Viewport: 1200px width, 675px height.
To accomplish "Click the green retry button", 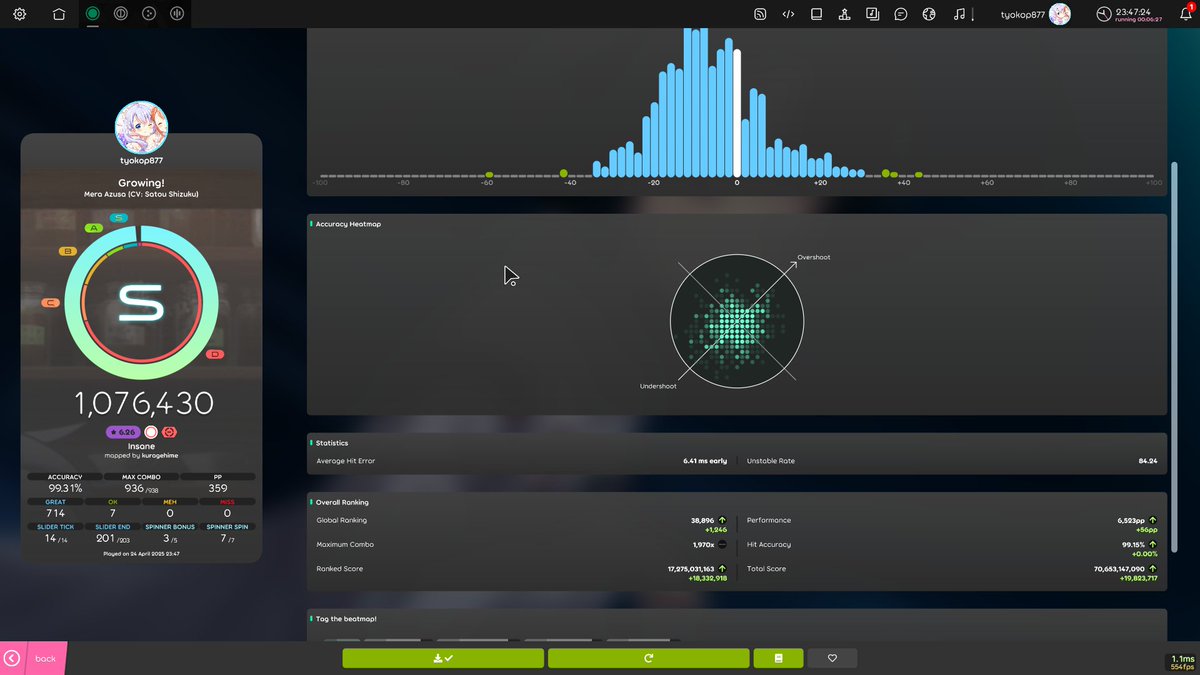I will point(648,658).
